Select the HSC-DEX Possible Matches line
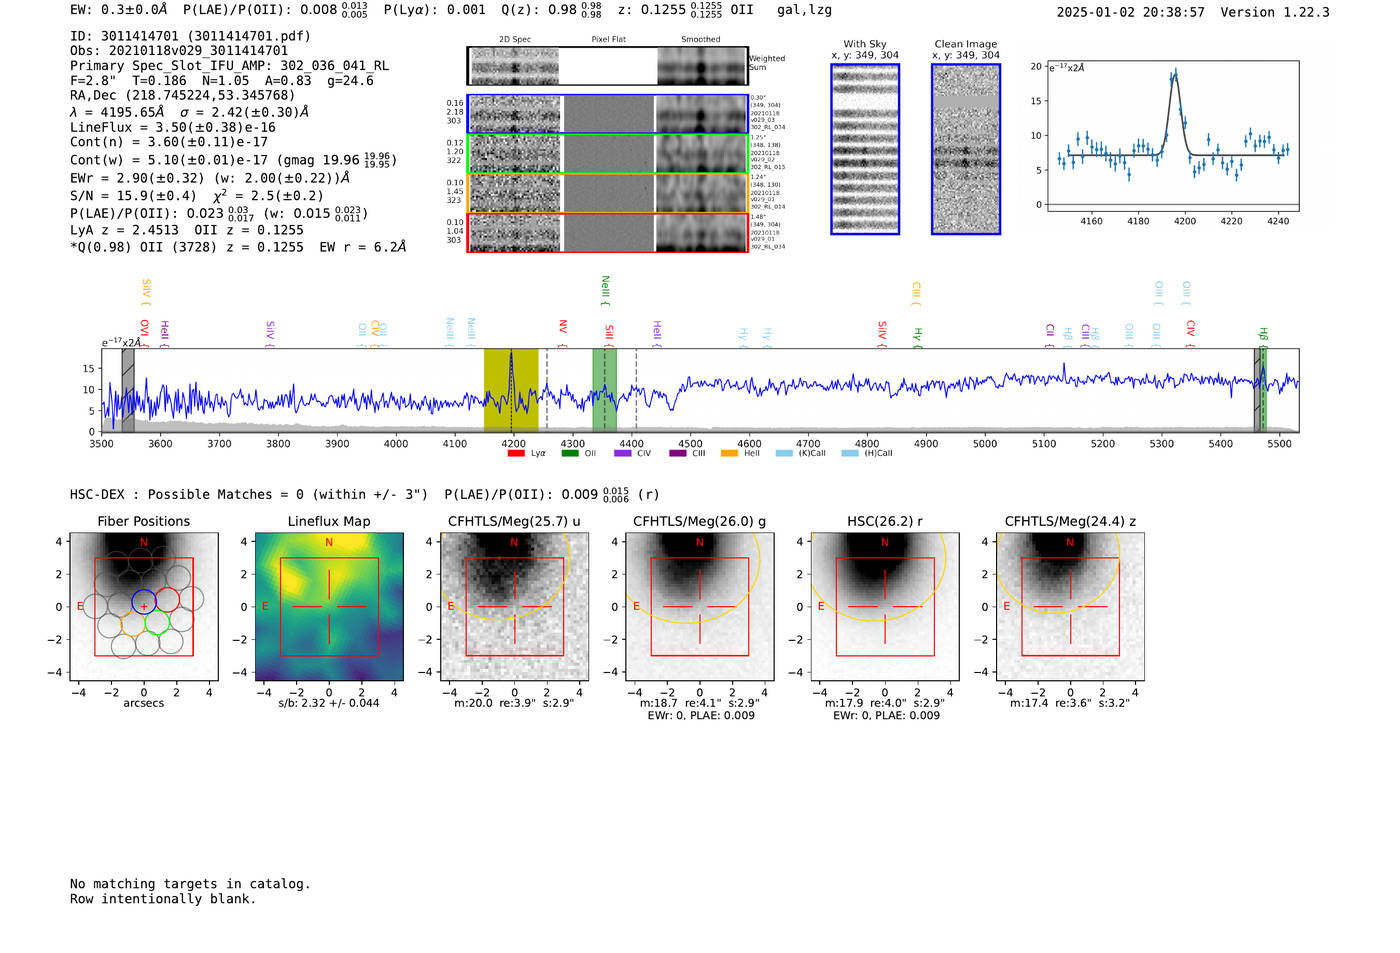Image resolution: width=1400 pixels, height=953 pixels. (x=365, y=494)
